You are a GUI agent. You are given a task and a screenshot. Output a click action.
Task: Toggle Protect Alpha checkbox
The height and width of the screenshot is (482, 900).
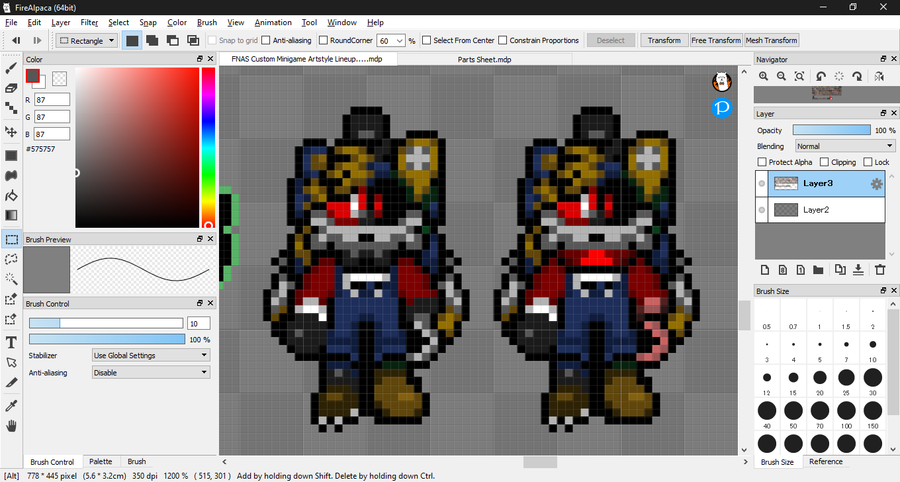pyautogui.click(x=762, y=162)
